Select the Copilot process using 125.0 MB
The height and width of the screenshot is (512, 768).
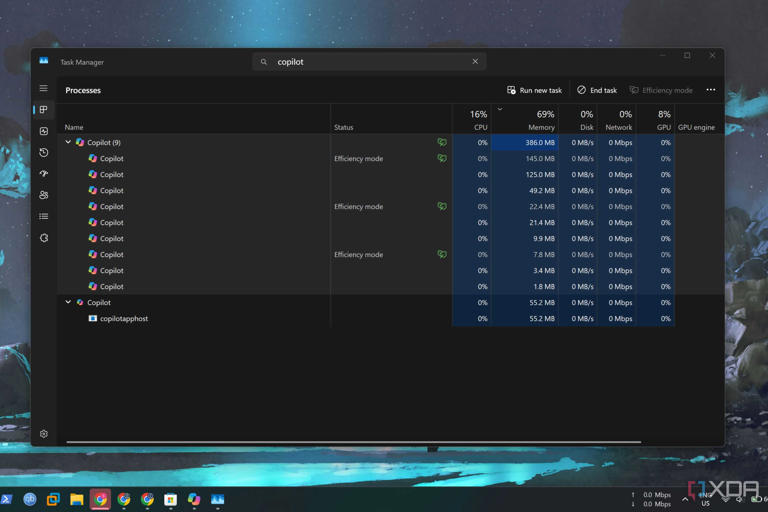pyautogui.click(x=391, y=174)
